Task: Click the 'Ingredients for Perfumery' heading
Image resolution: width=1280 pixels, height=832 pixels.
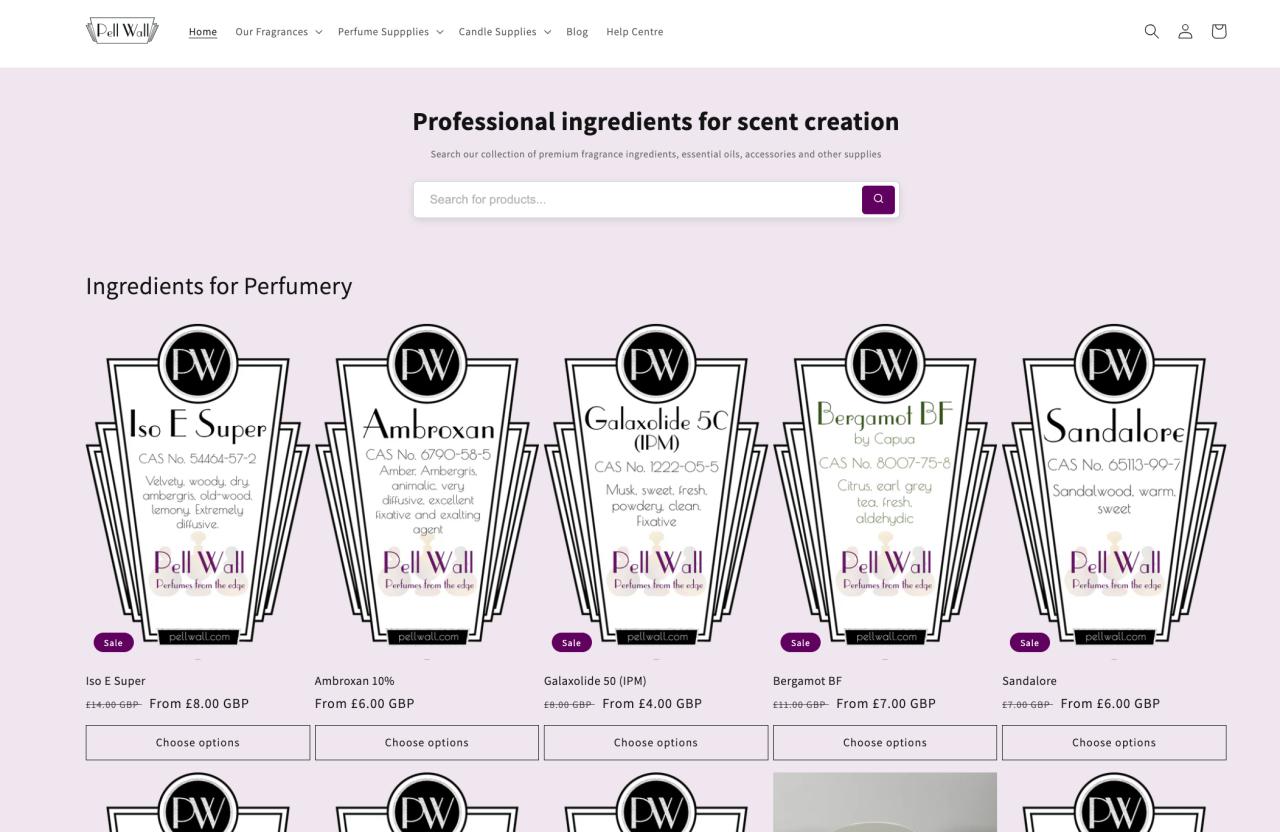Action: pyautogui.click(x=219, y=286)
